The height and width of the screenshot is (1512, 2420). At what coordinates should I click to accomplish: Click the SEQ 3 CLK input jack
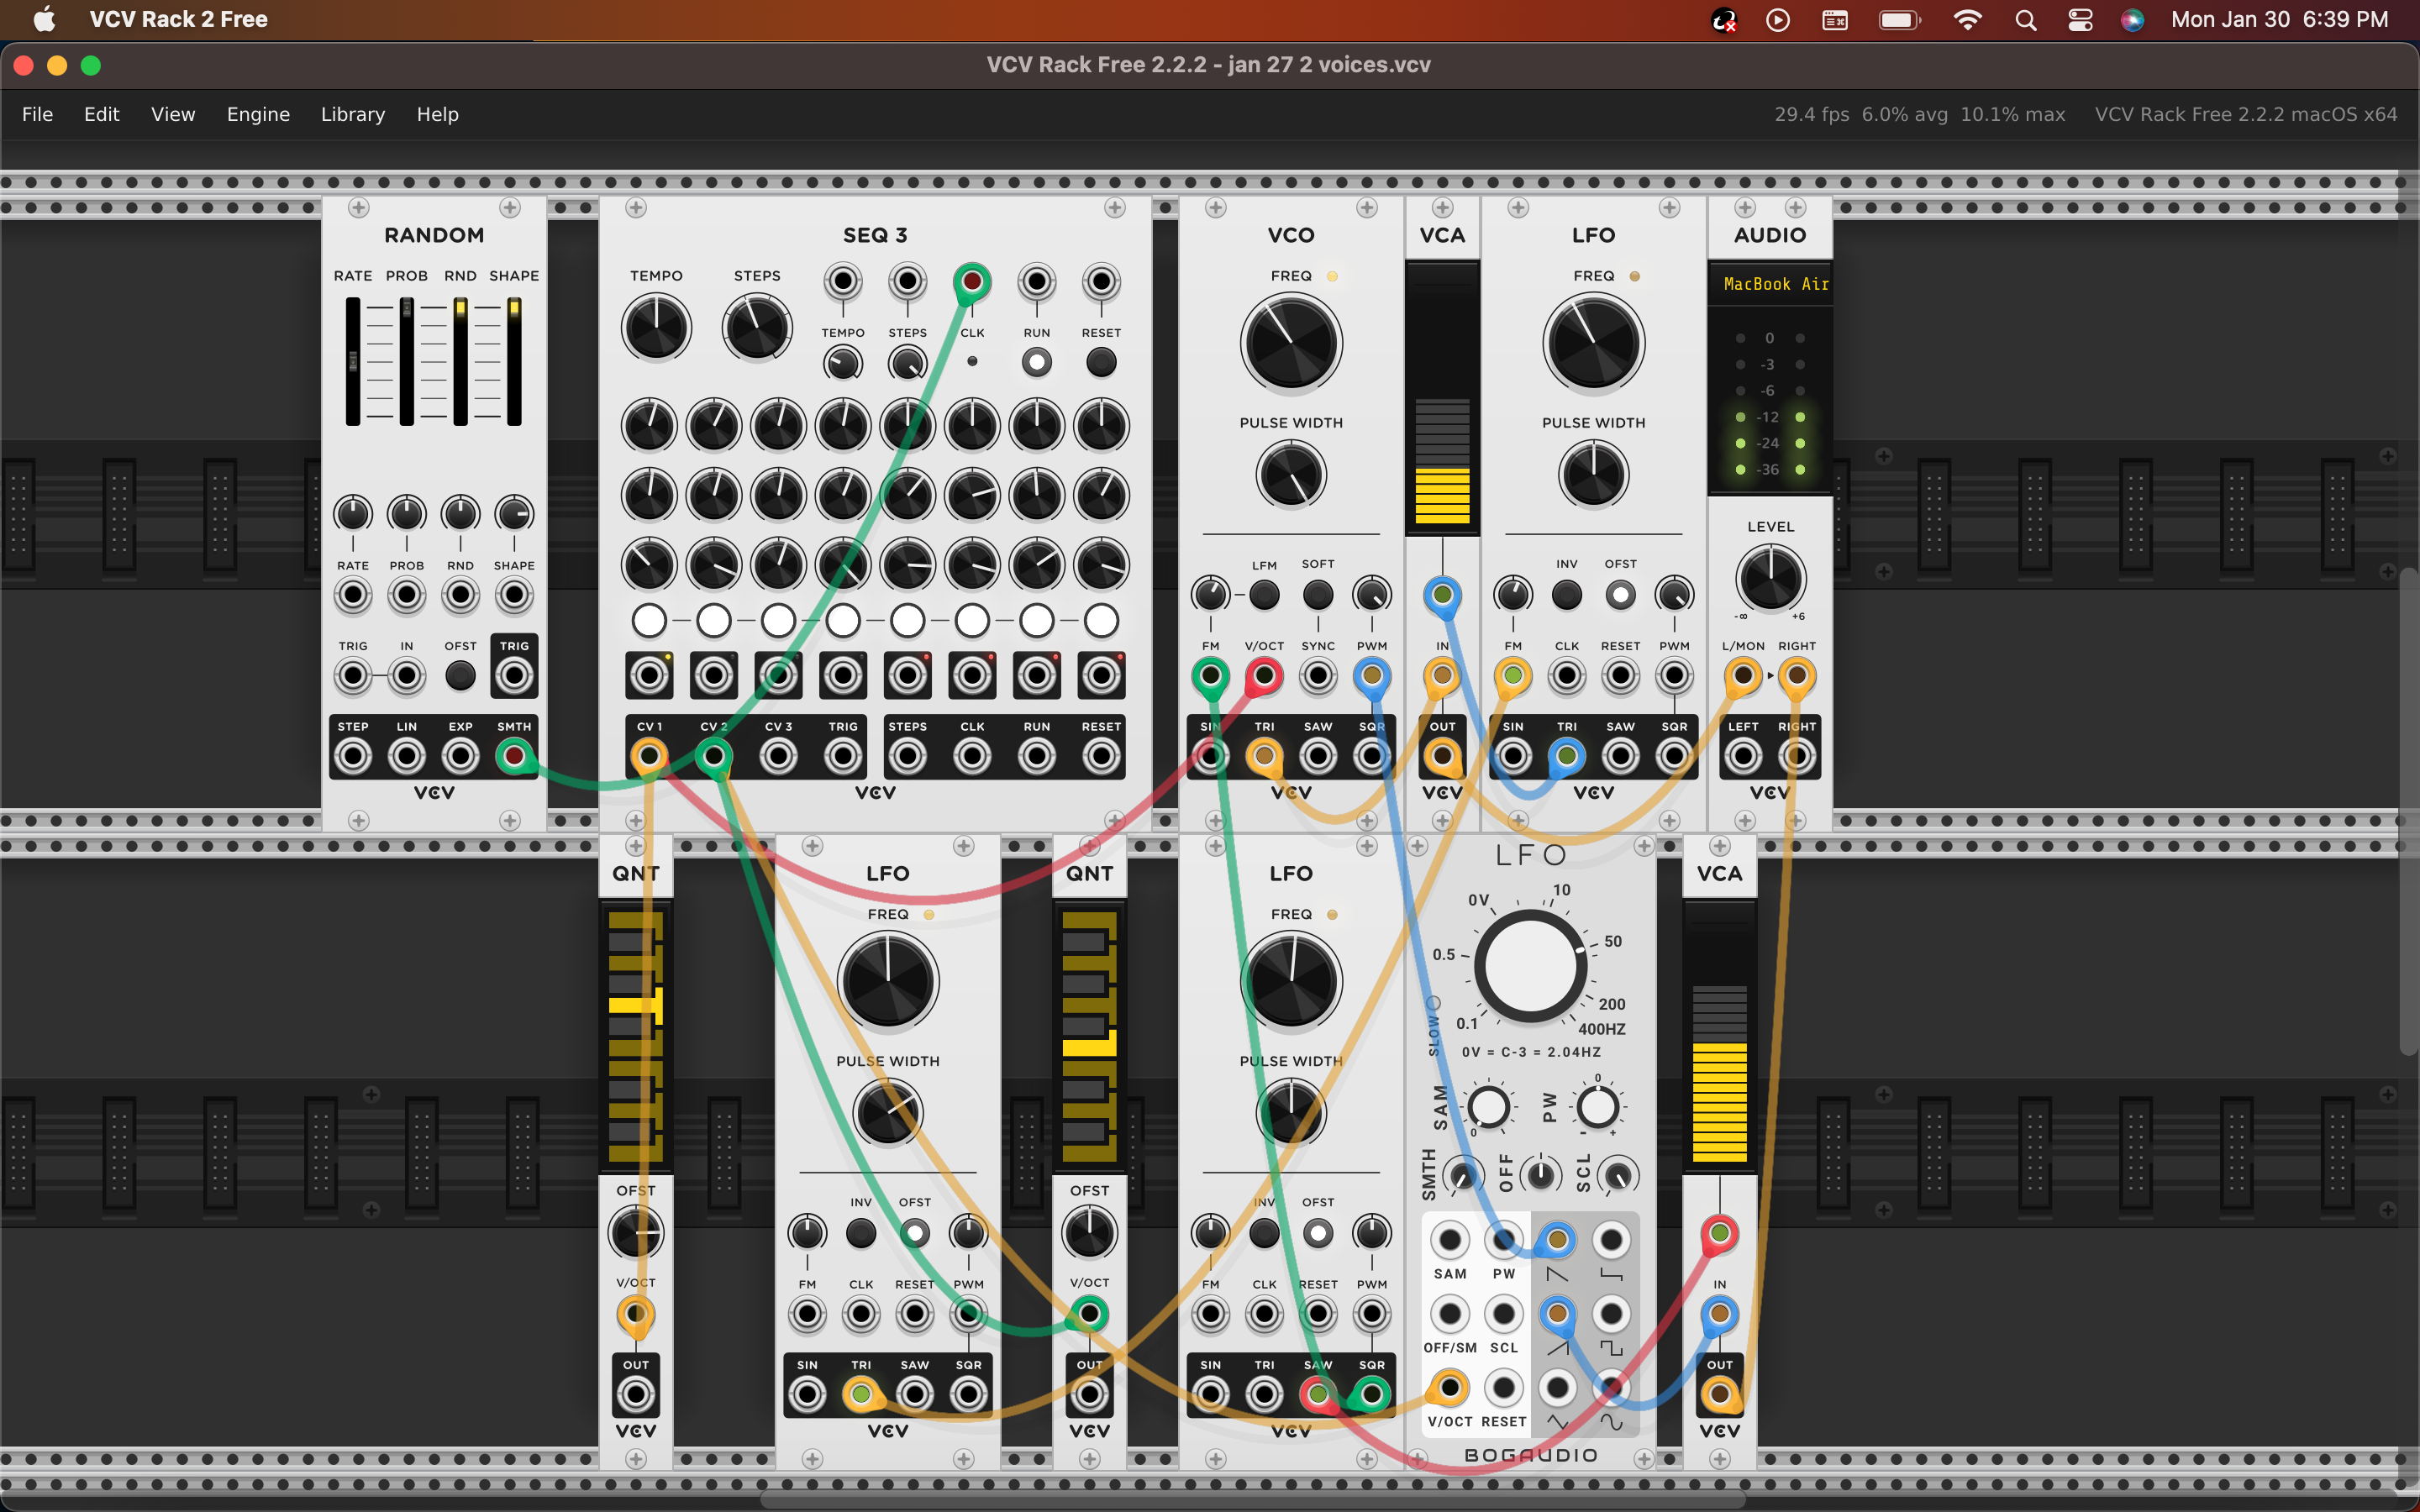tap(971, 282)
